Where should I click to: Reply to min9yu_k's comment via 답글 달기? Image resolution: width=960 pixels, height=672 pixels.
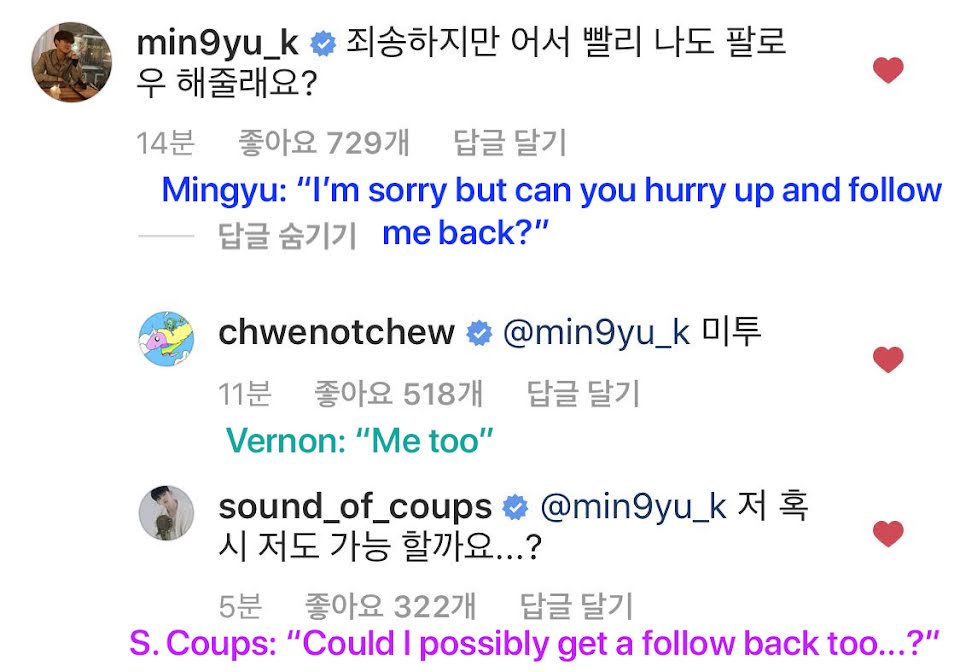pyautogui.click(x=509, y=143)
